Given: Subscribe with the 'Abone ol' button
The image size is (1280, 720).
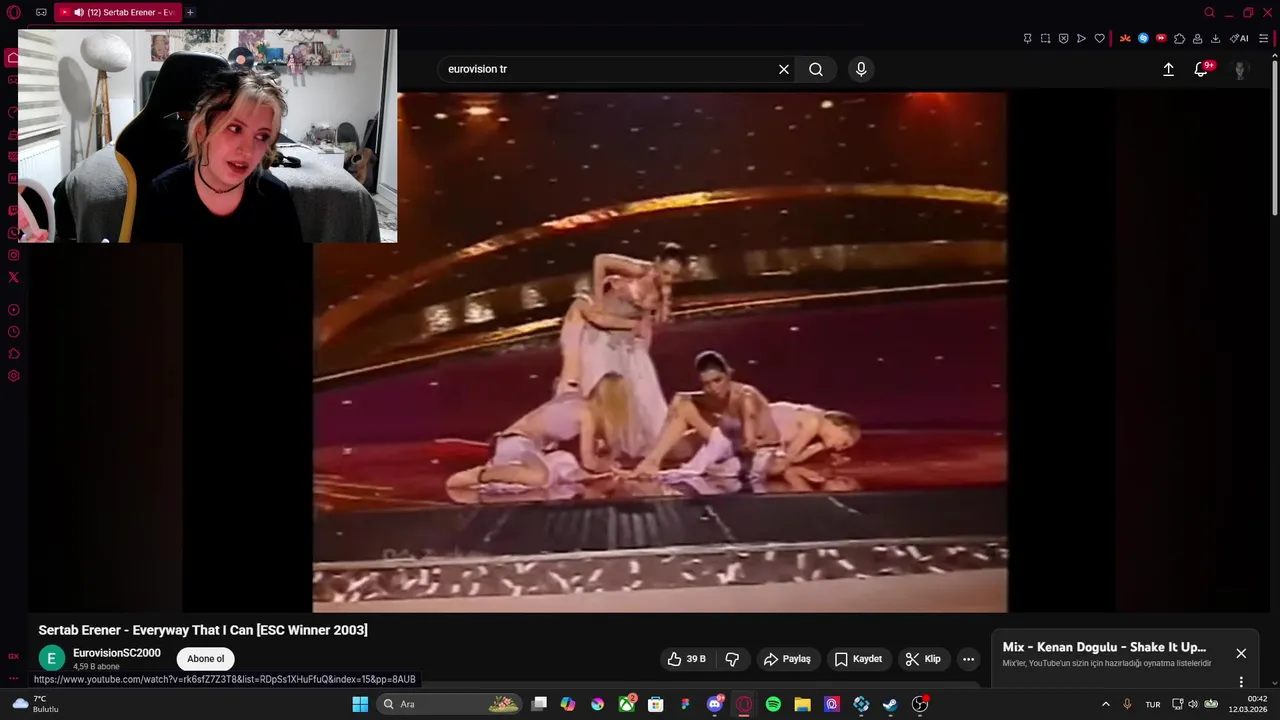Looking at the screenshot, I should (206, 659).
